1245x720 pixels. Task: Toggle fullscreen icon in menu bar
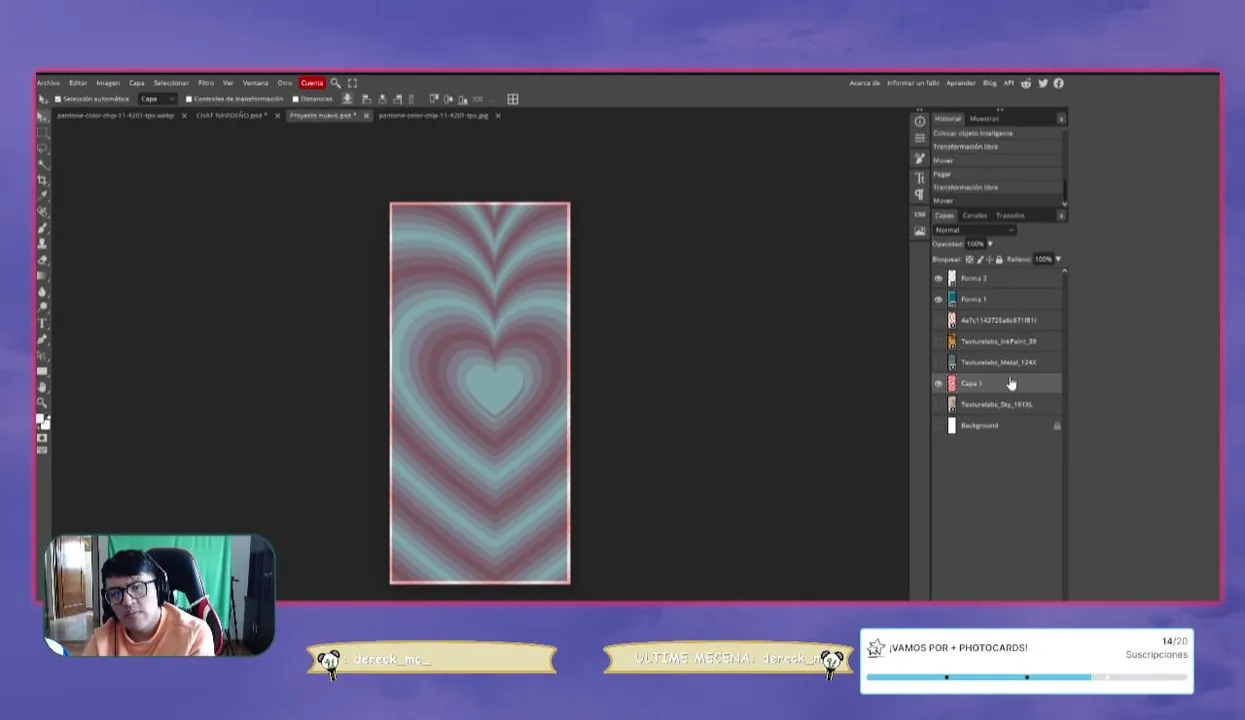[352, 83]
